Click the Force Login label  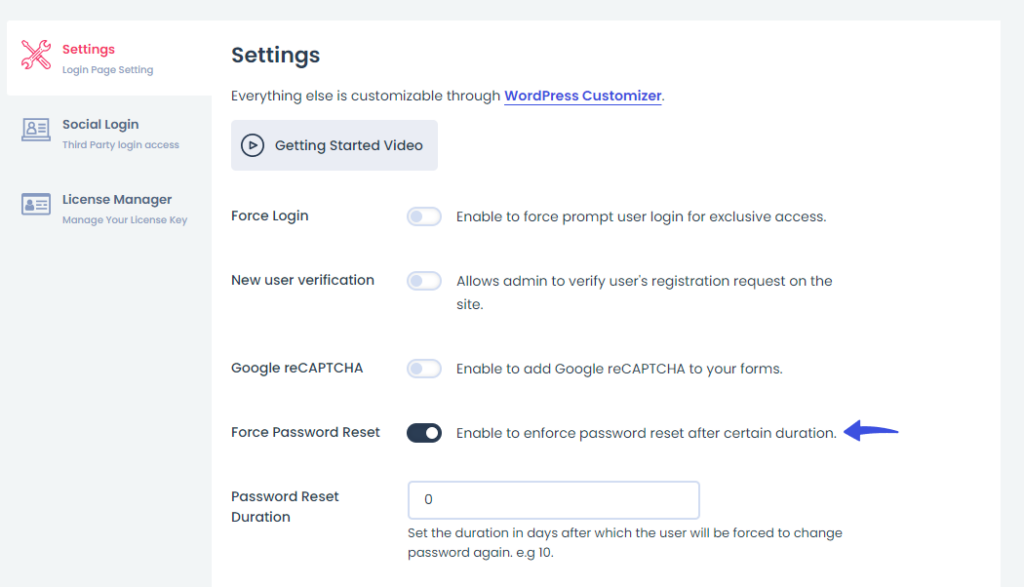click(270, 215)
